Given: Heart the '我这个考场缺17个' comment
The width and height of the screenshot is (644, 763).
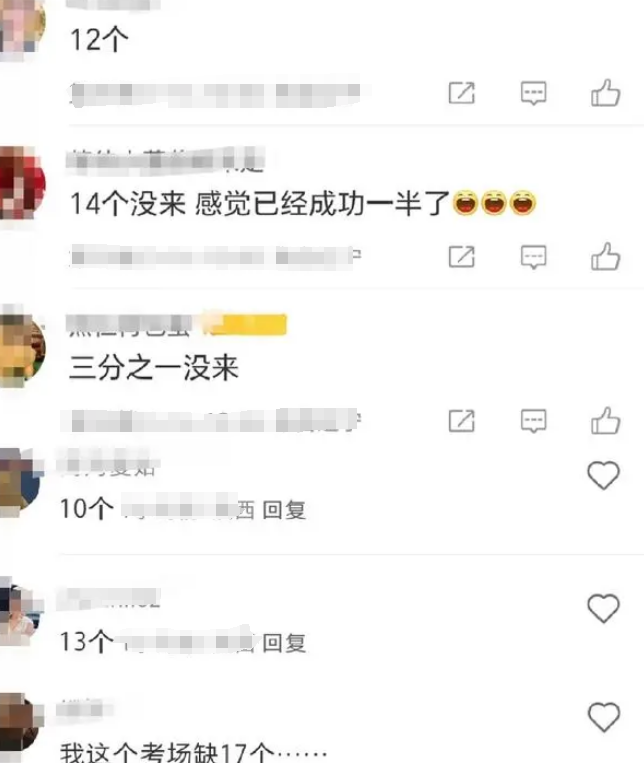Looking at the screenshot, I should click(x=604, y=717).
